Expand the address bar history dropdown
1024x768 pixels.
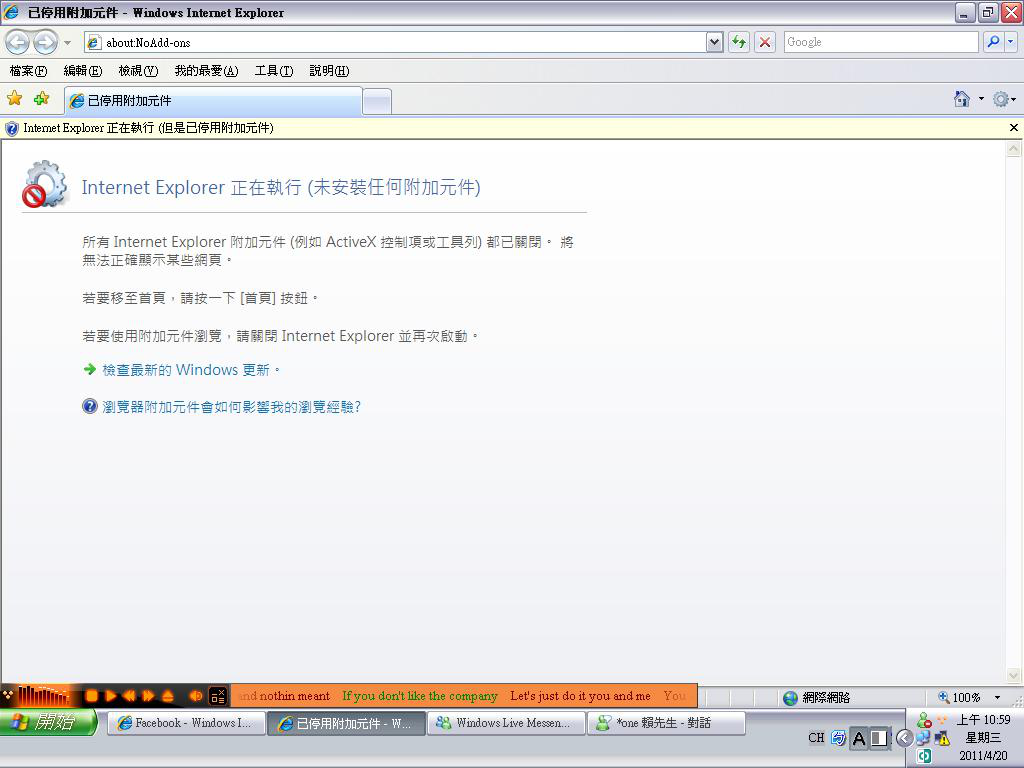pos(714,42)
